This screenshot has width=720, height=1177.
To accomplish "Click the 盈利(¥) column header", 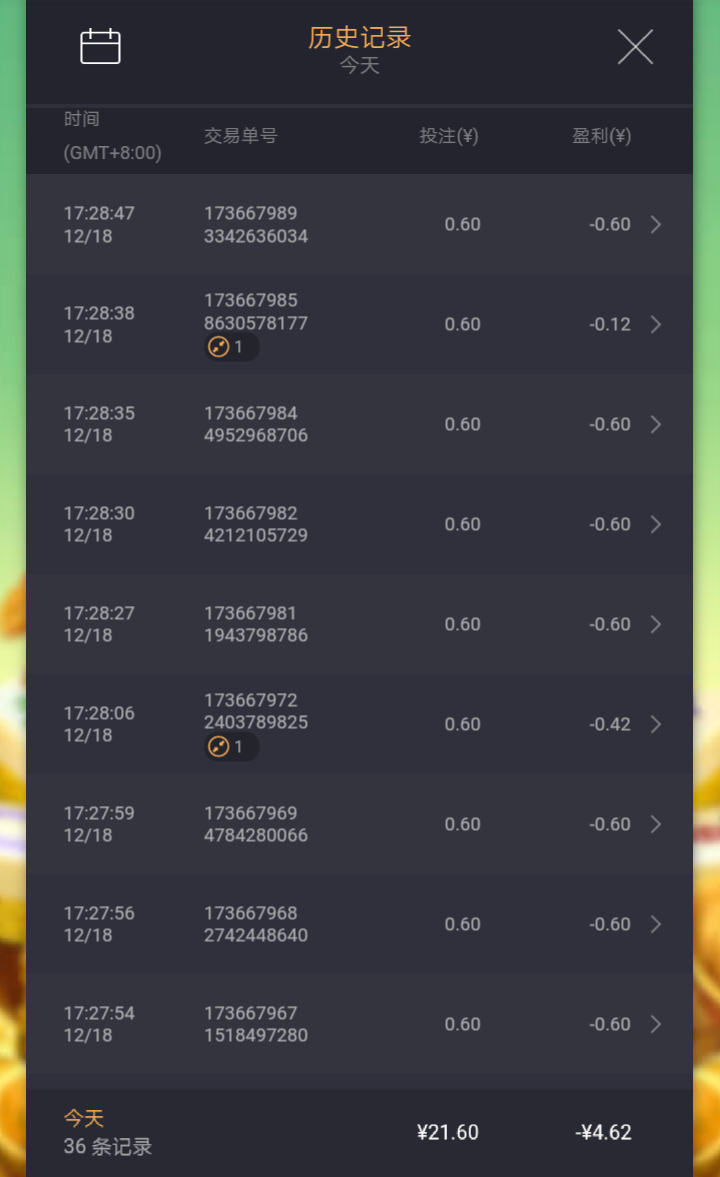I will click(x=601, y=136).
